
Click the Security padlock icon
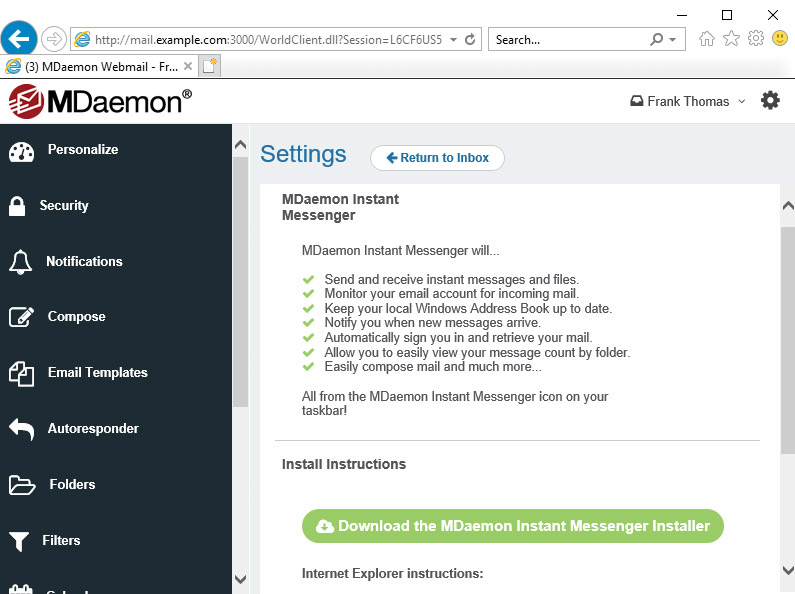click(17, 206)
